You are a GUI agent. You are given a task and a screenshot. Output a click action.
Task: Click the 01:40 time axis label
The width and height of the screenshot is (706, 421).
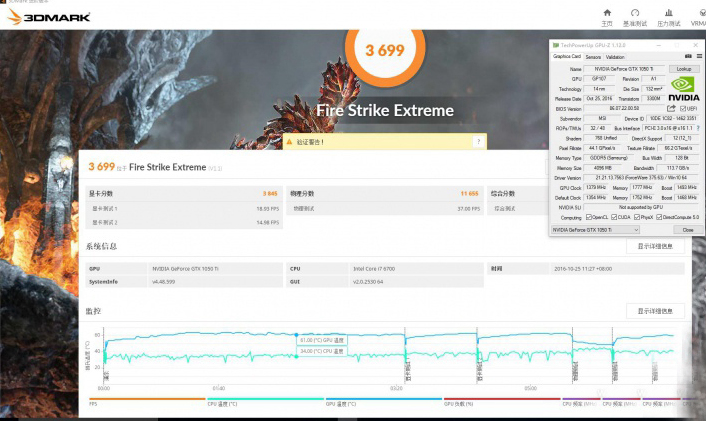coord(219,388)
